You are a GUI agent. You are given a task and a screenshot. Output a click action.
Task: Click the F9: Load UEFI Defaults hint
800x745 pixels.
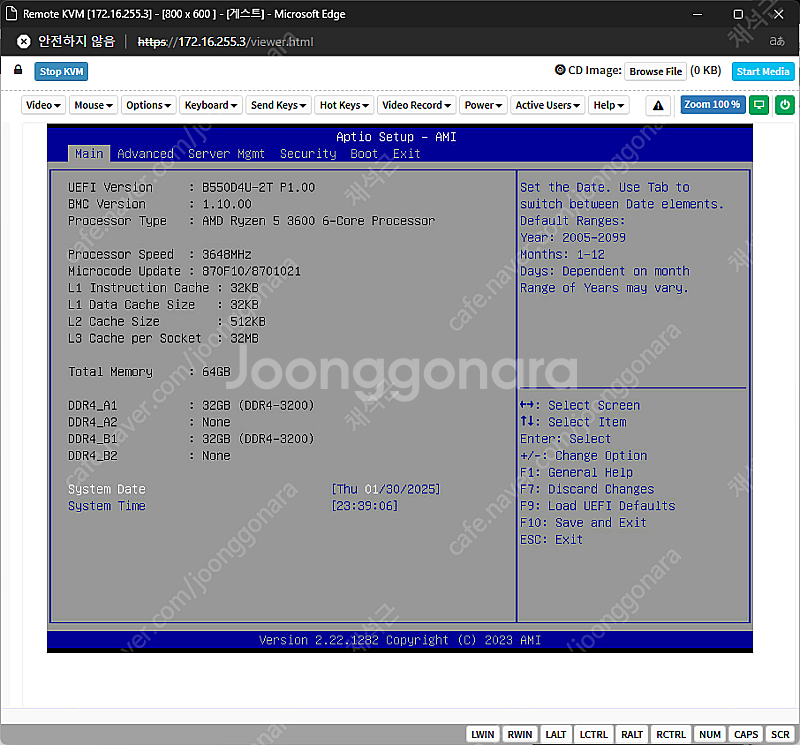tap(597, 506)
